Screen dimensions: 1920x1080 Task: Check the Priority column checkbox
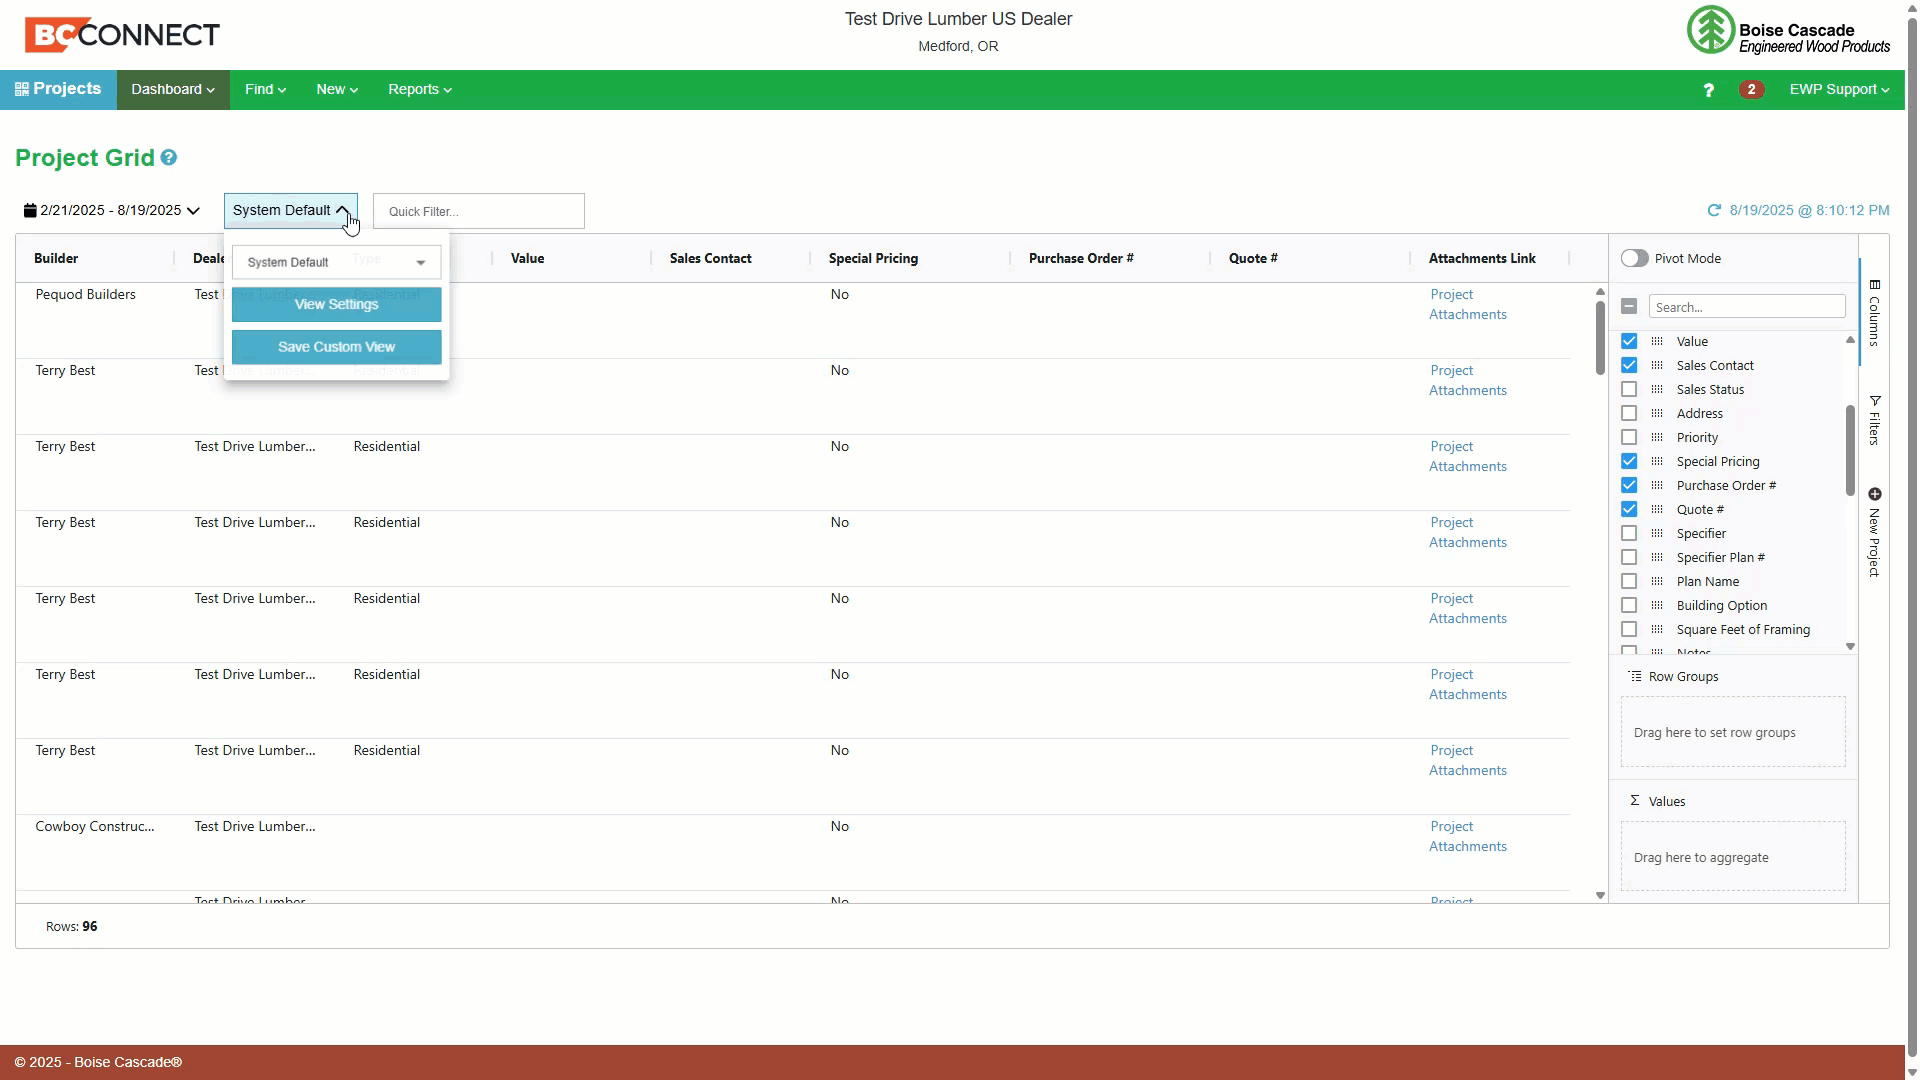[1629, 437]
